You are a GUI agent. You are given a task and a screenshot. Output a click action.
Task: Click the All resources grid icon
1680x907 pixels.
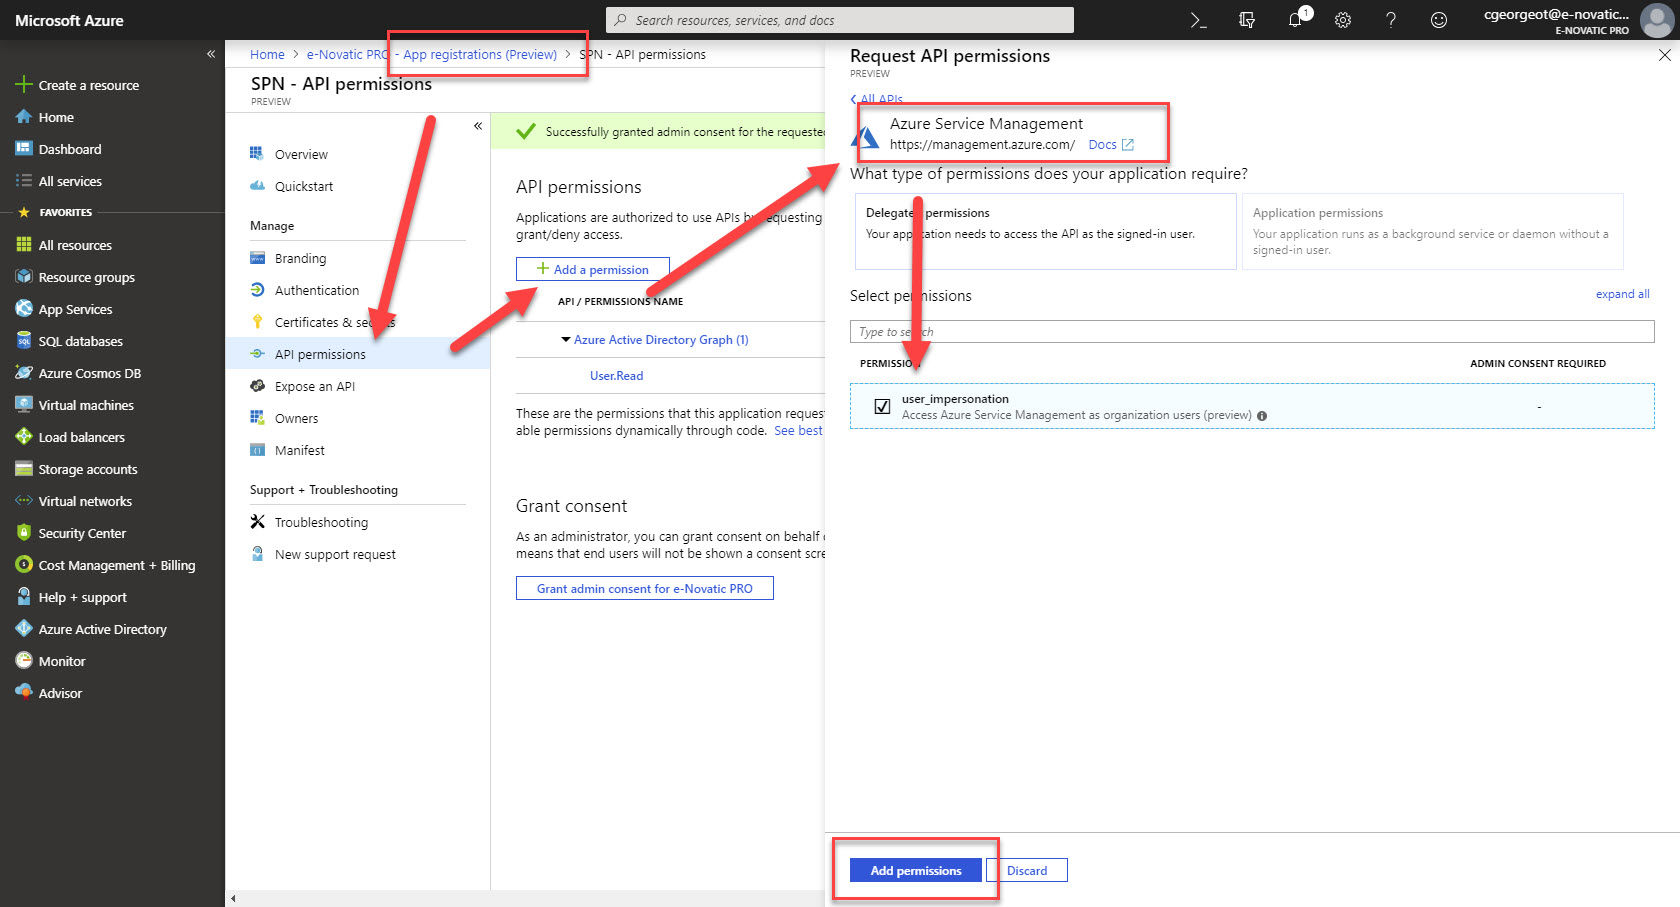(24, 245)
